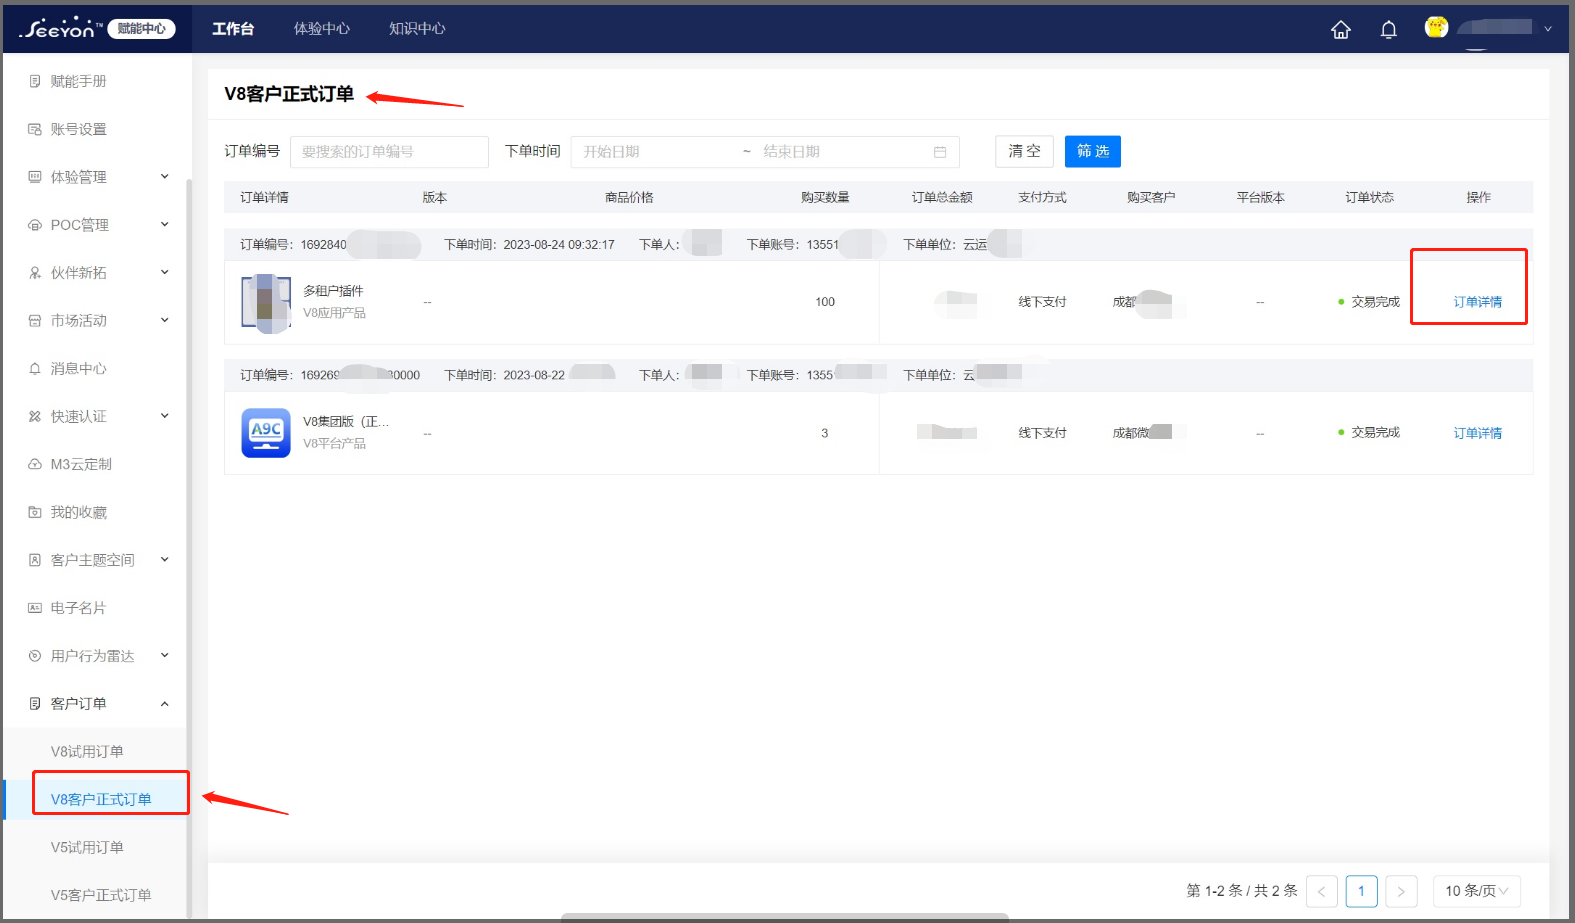Screen dimensions: 1575x923
Task: Go to previous page arrow
Action: pyautogui.click(x=1321, y=891)
